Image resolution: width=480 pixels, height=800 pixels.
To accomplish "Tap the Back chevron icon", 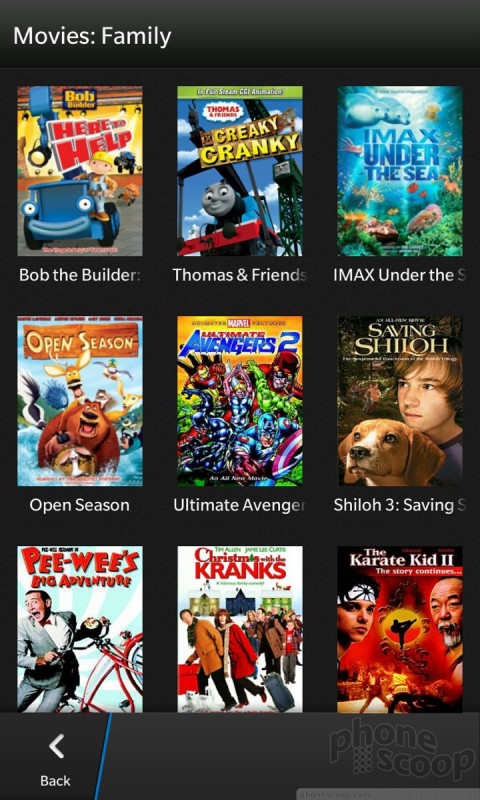I will point(56,746).
